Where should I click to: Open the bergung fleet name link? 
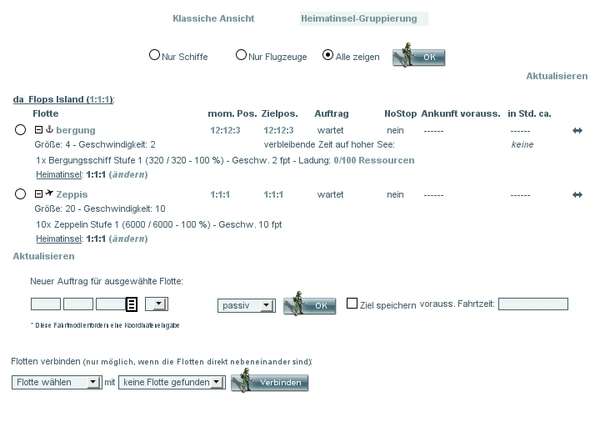(x=76, y=130)
